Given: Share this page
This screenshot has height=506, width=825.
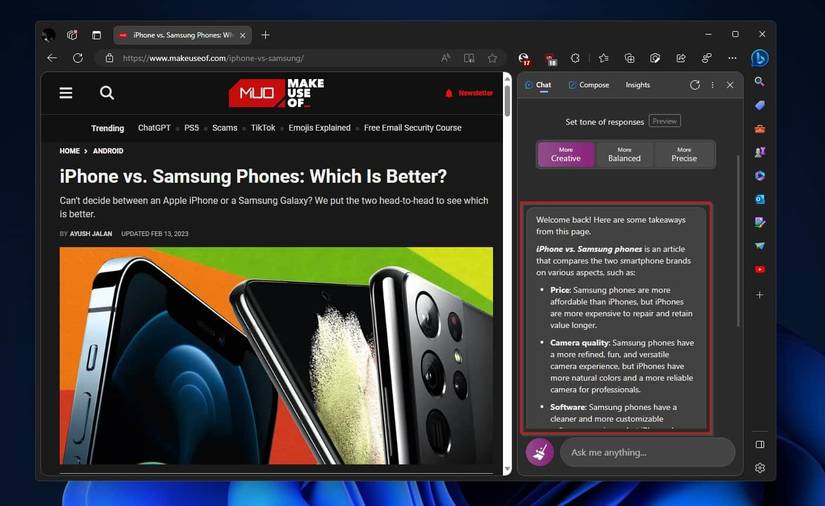Looking at the screenshot, I should [x=681, y=58].
